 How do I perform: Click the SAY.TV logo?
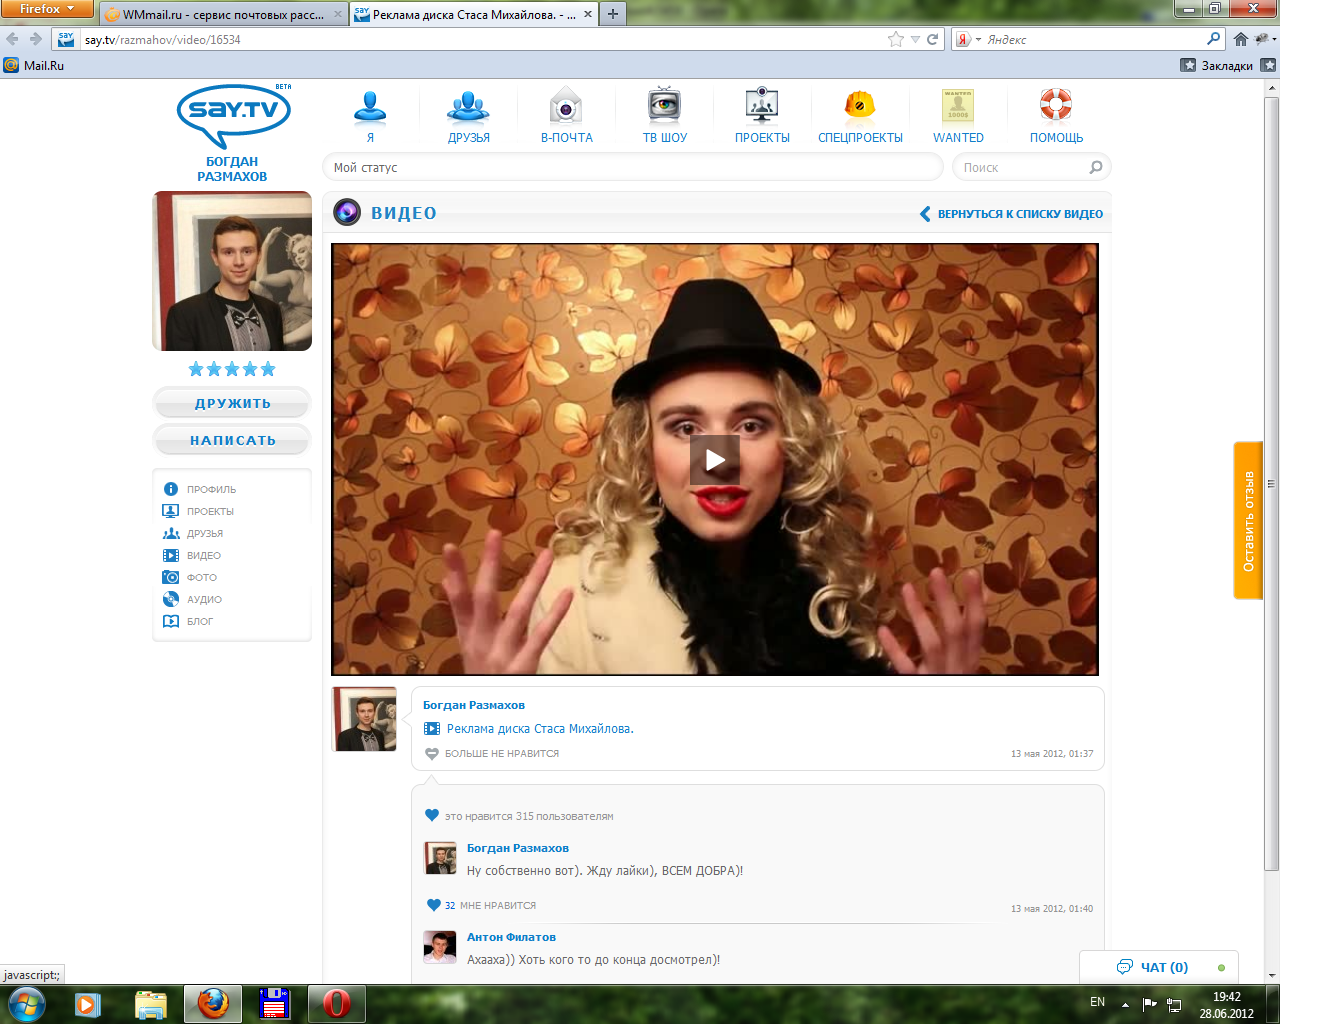(234, 114)
